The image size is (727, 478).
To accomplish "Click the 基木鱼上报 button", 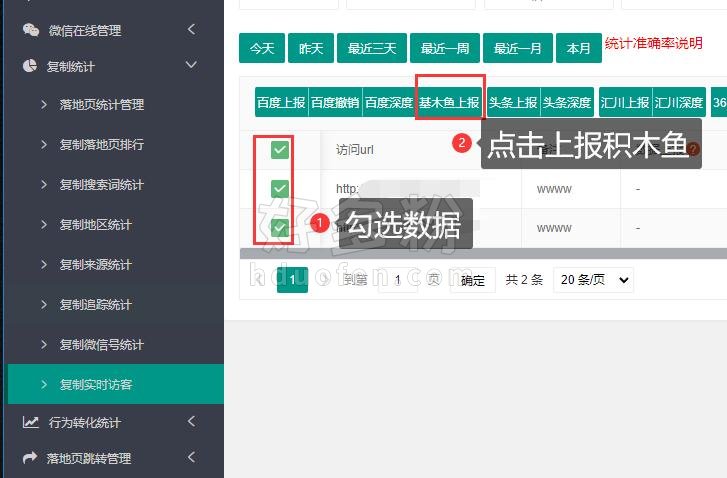I will [449, 102].
